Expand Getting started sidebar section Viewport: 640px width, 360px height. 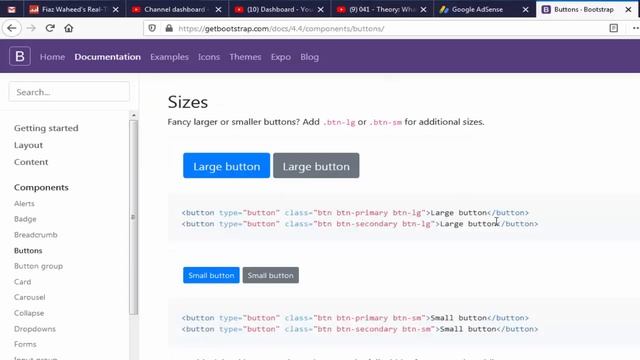tap(46, 128)
